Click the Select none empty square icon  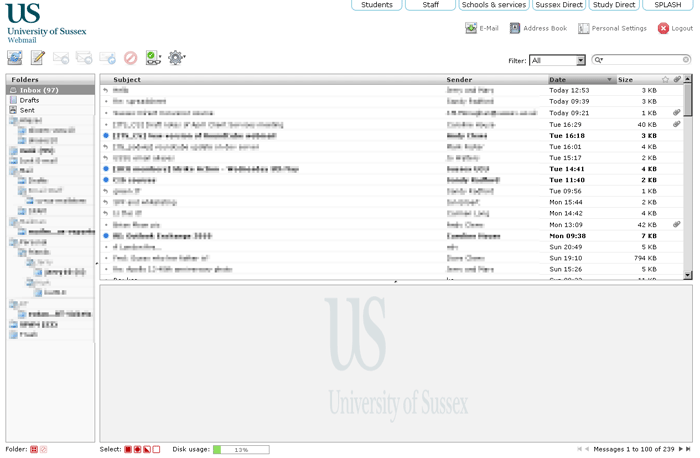point(156,449)
